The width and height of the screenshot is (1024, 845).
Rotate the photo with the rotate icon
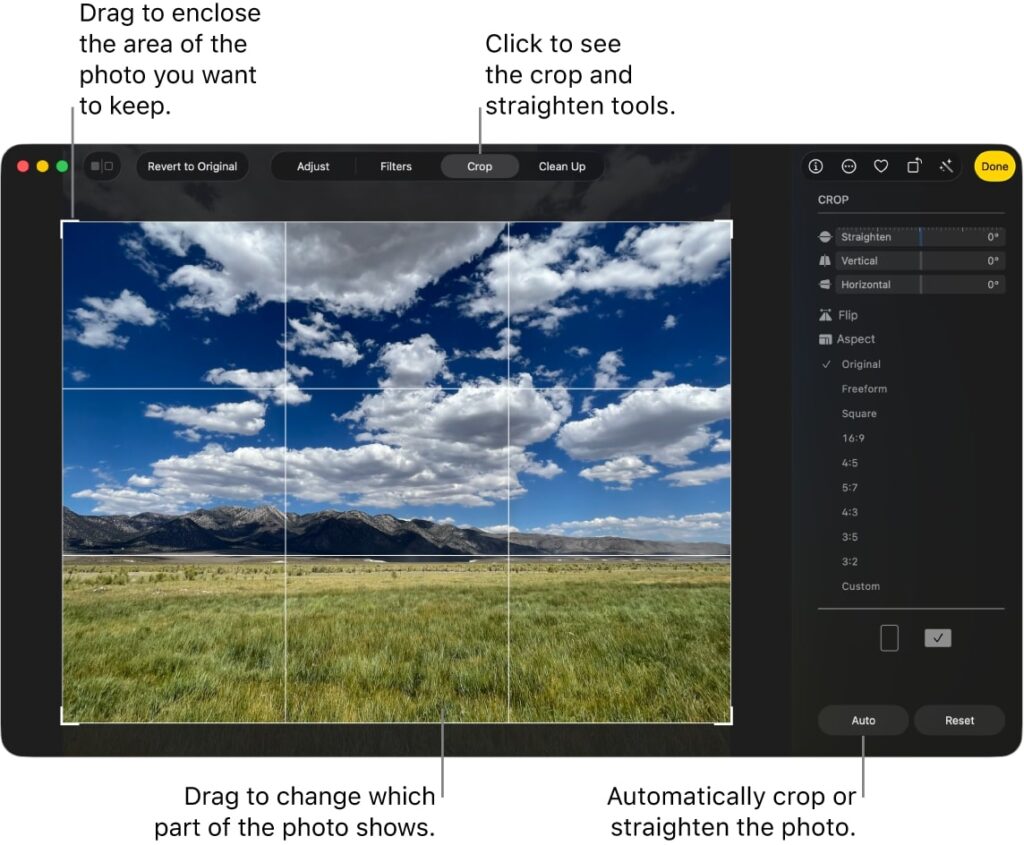tap(912, 166)
